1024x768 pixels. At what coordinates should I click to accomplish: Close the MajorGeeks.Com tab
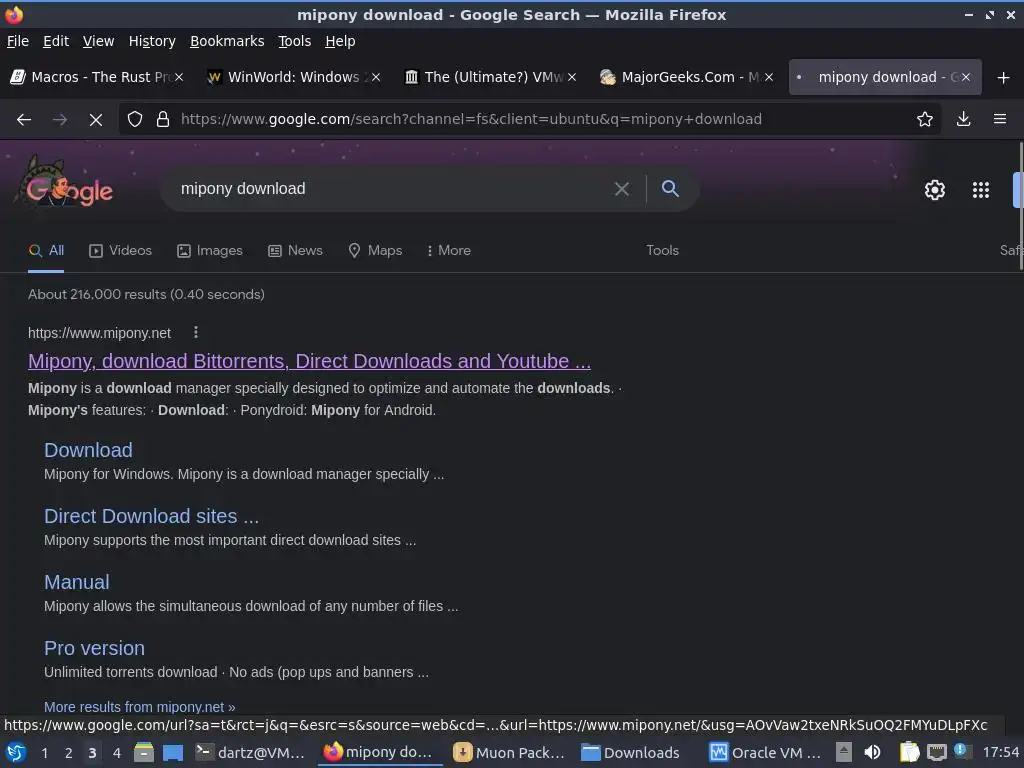(769, 77)
